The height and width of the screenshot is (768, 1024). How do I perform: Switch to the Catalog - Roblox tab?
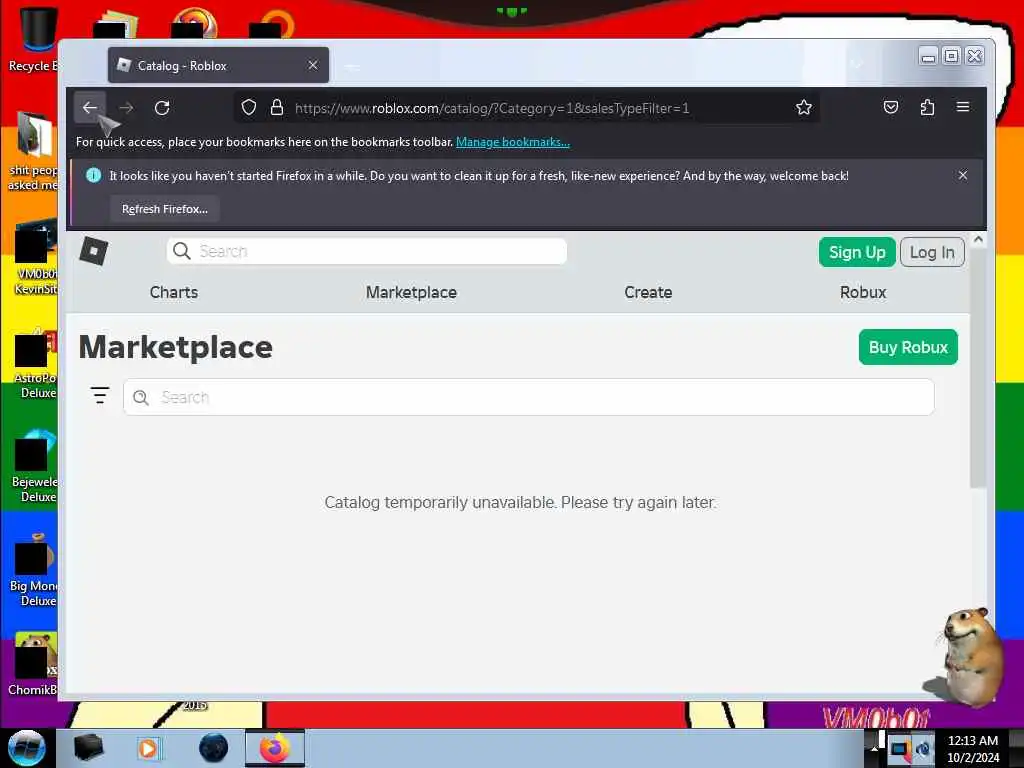[218, 65]
